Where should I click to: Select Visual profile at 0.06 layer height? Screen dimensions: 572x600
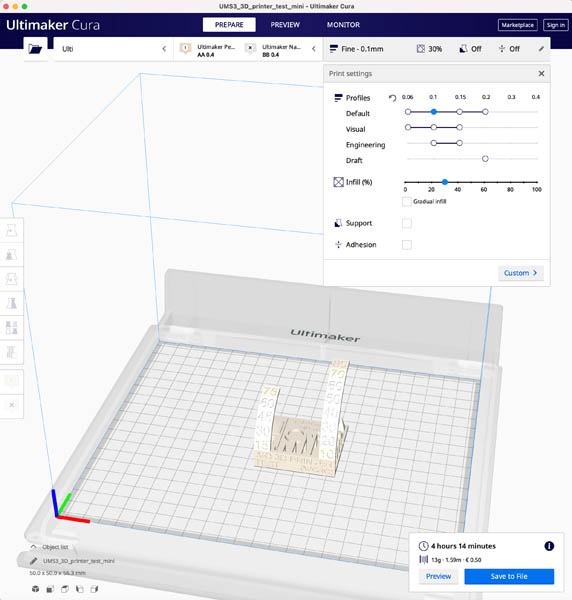pyautogui.click(x=408, y=127)
